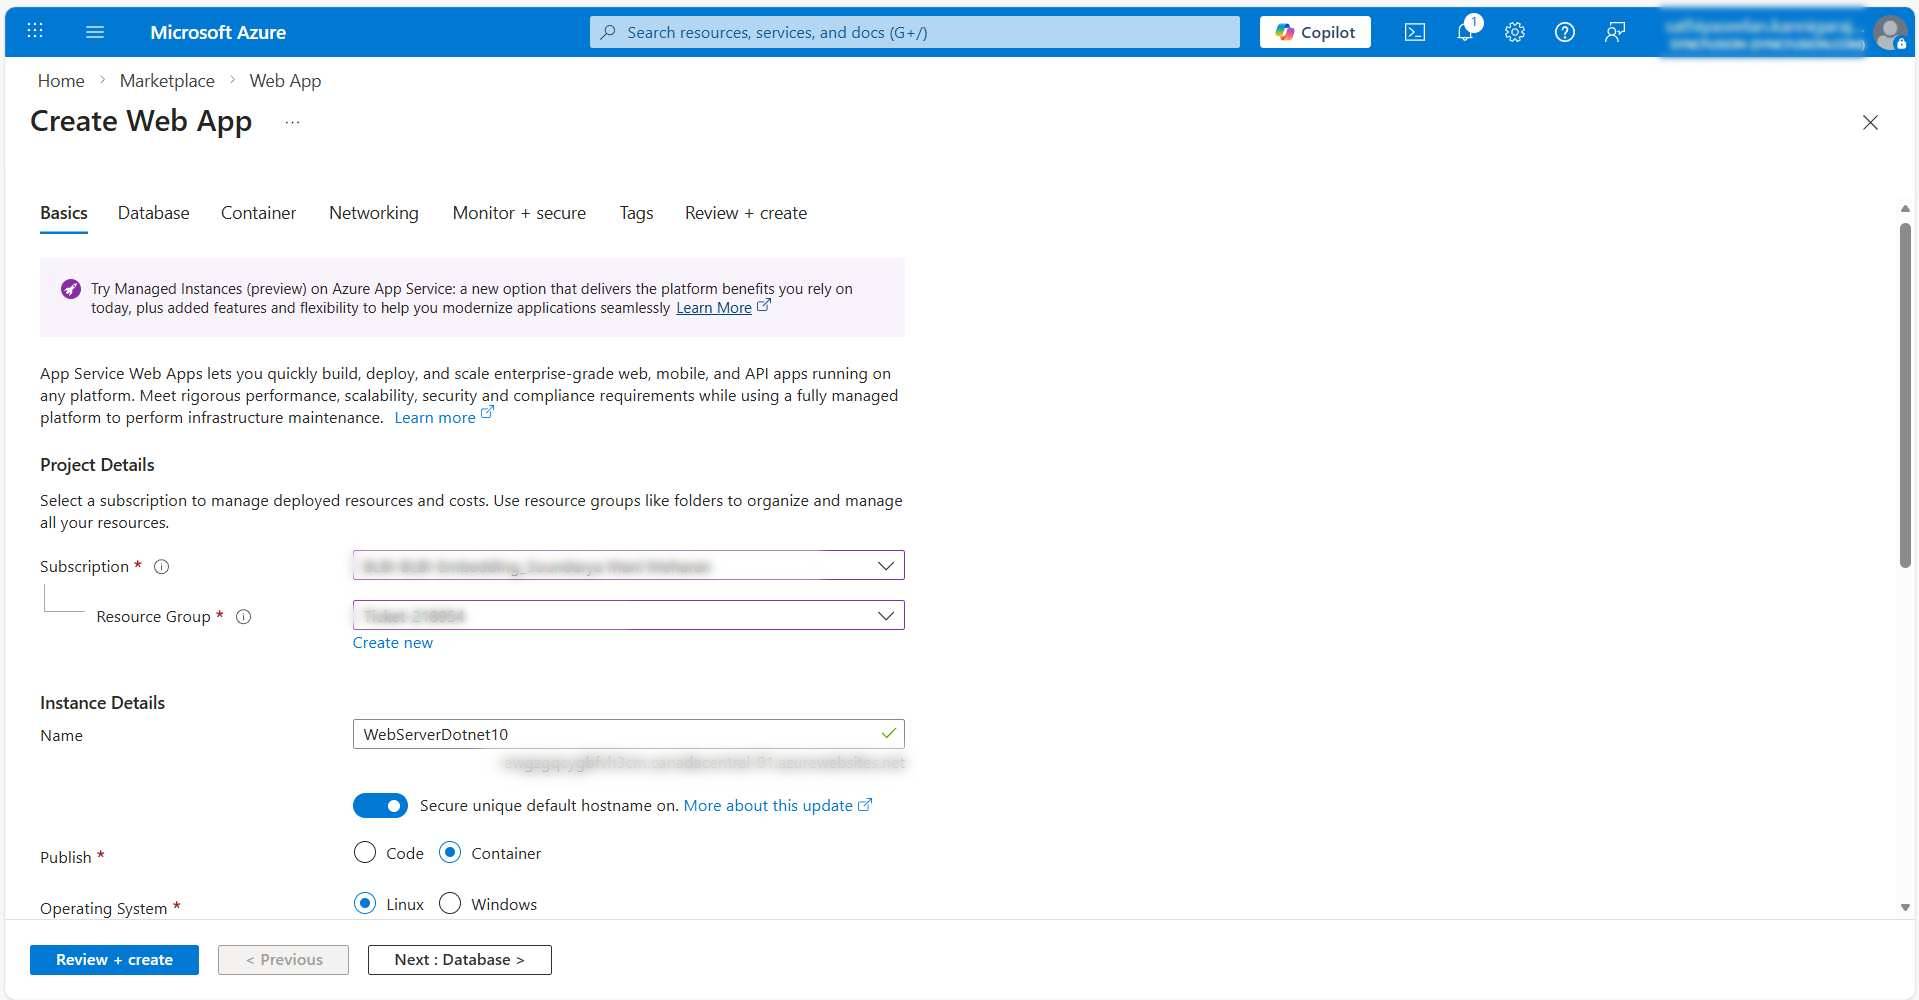This screenshot has width=1919, height=1000.
Task: Choose Linux operating system
Action: tap(365, 904)
